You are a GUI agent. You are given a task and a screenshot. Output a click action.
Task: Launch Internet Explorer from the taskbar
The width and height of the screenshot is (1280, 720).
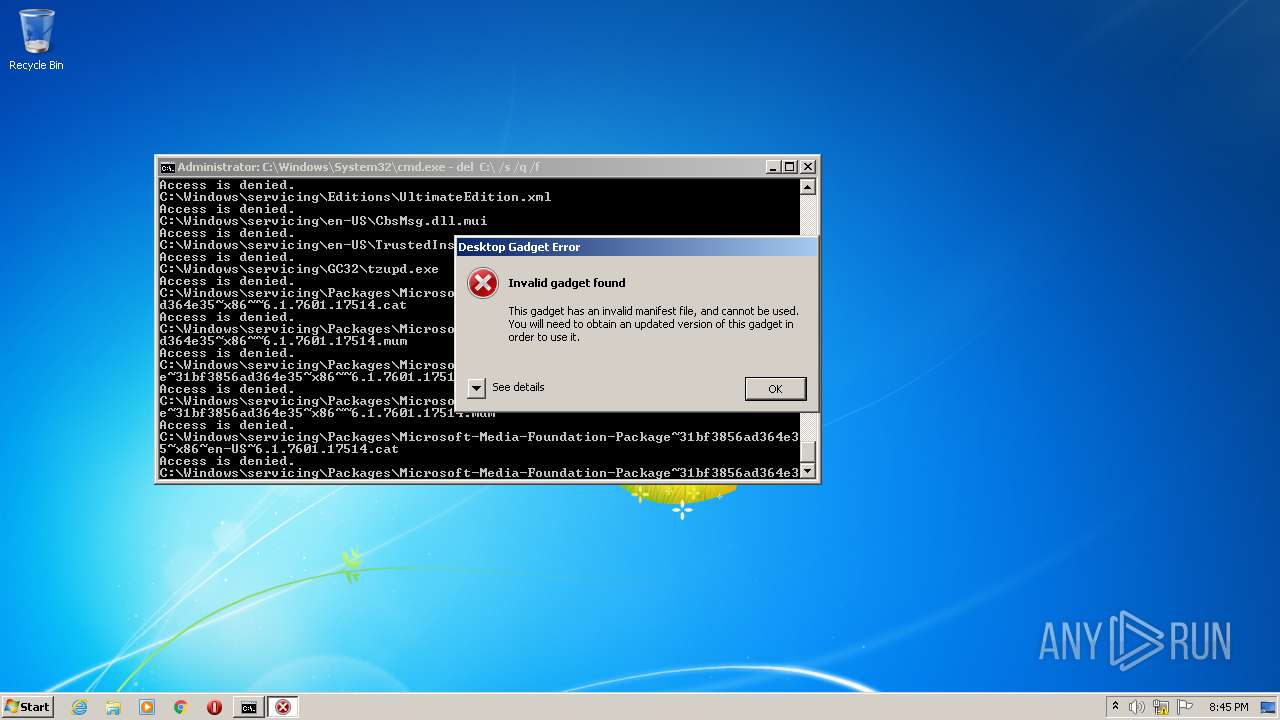pyautogui.click(x=79, y=707)
